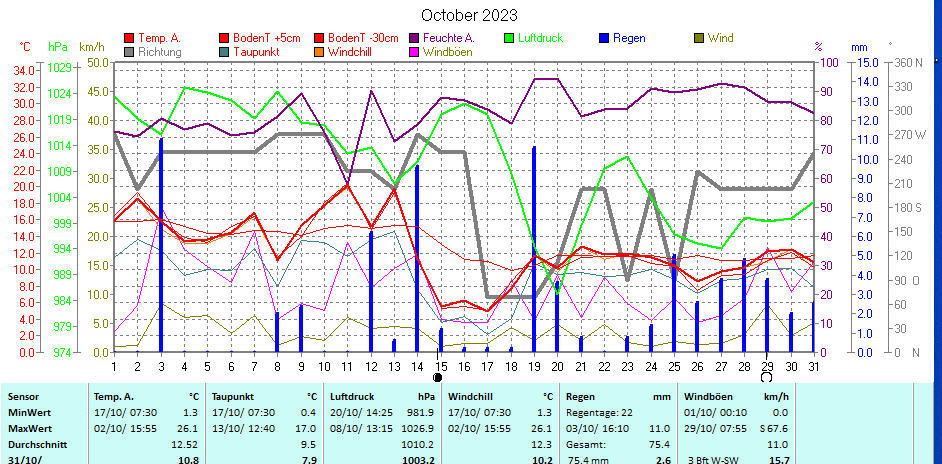The width and height of the screenshot is (942, 464).
Task: Click the purple % axis unit label
Action: point(818,46)
